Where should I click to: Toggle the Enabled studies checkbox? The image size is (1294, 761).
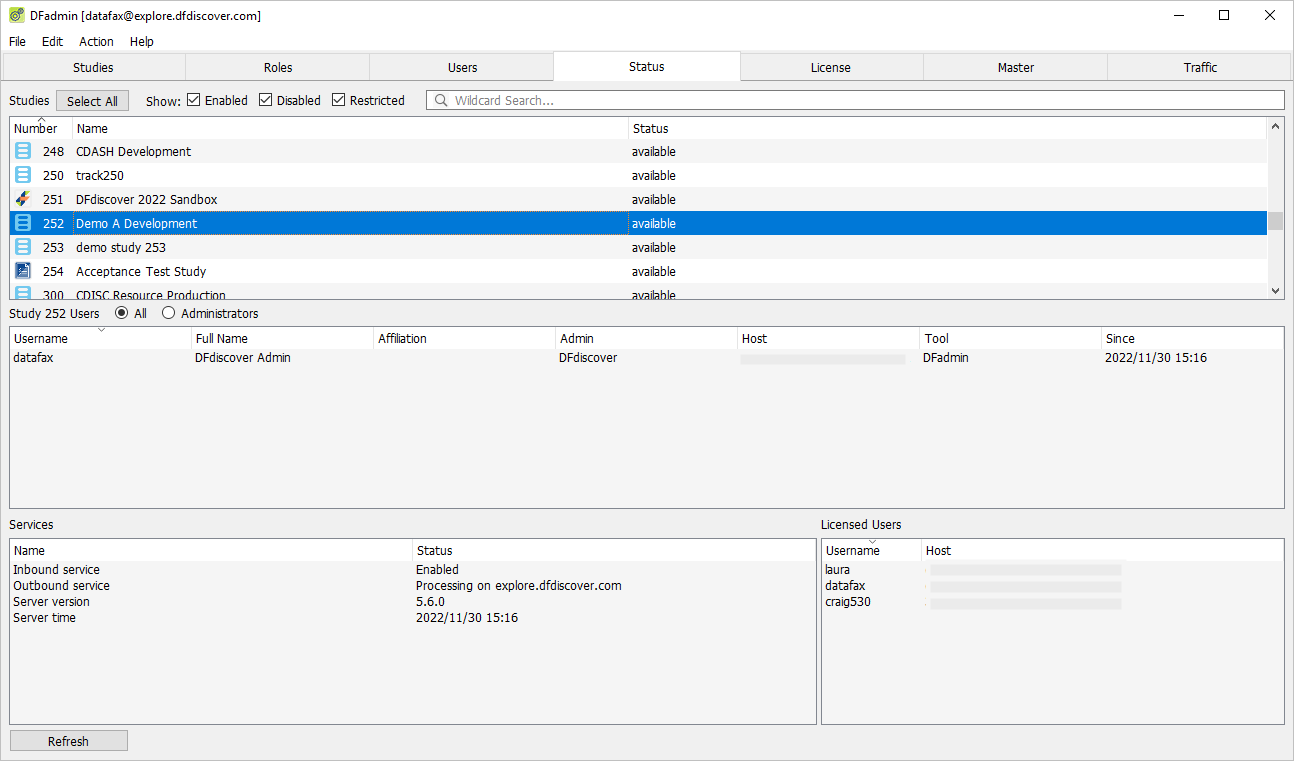tap(194, 100)
